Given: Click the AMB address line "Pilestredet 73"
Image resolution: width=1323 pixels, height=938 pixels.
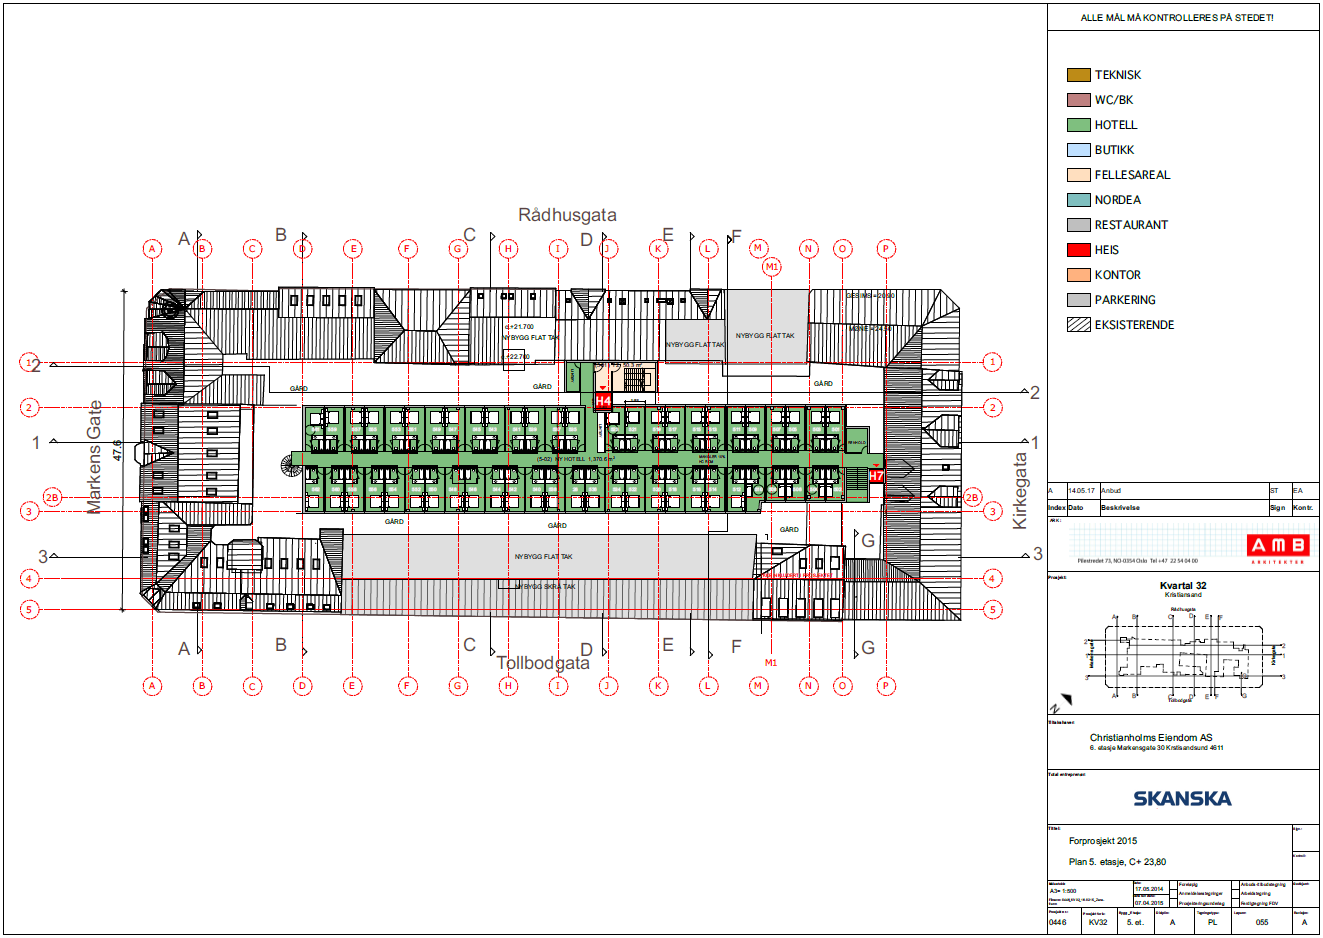Looking at the screenshot, I should 1137,561.
